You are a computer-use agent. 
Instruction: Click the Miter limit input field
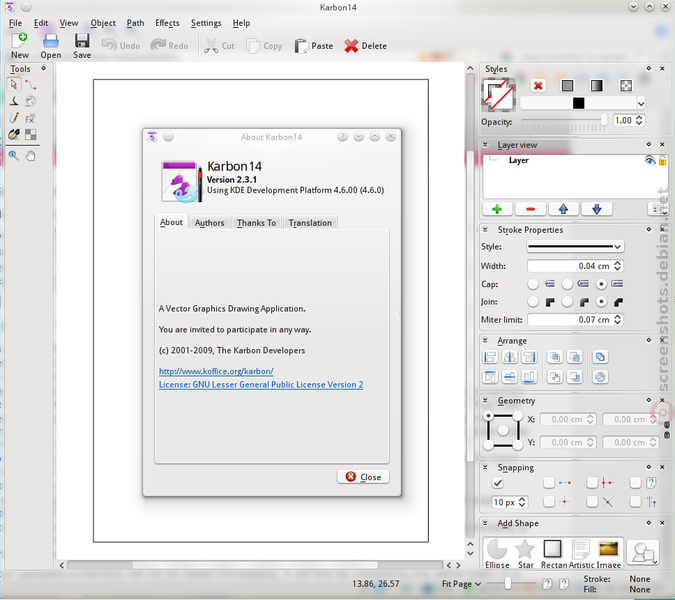pyautogui.click(x=575, y=320)
